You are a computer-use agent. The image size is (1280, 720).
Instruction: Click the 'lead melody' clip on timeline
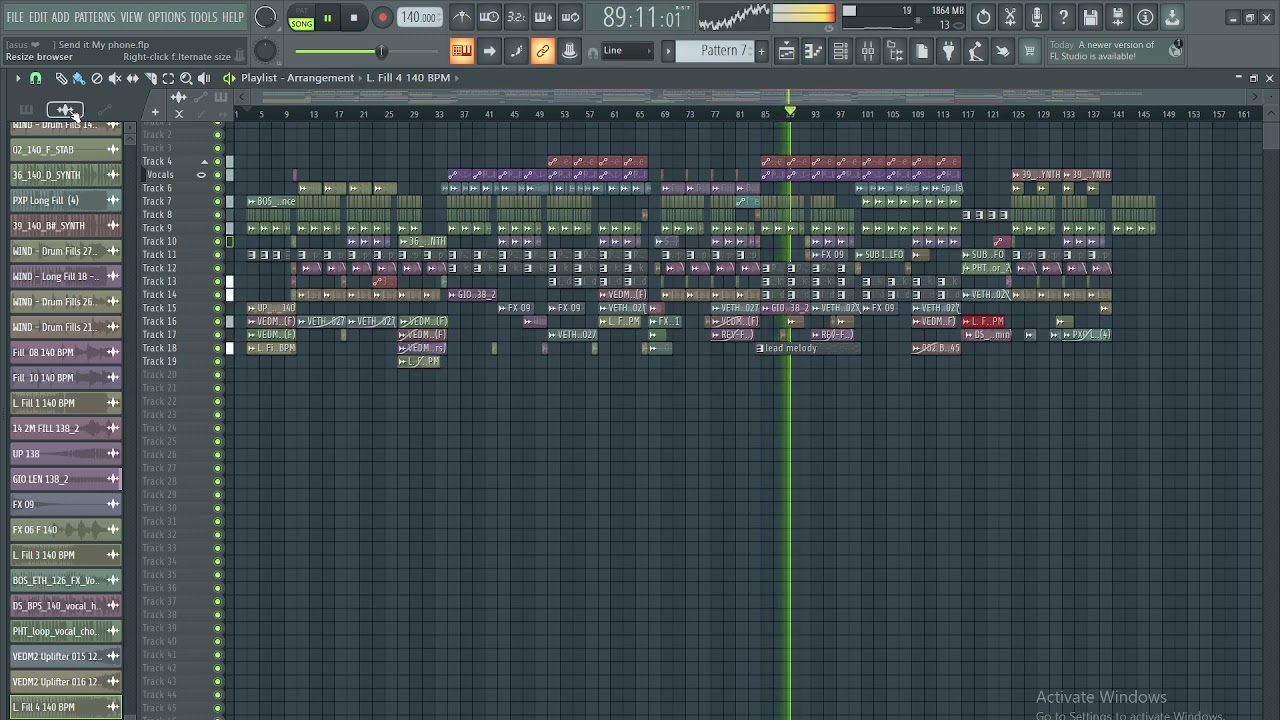(x=807, y=348)
